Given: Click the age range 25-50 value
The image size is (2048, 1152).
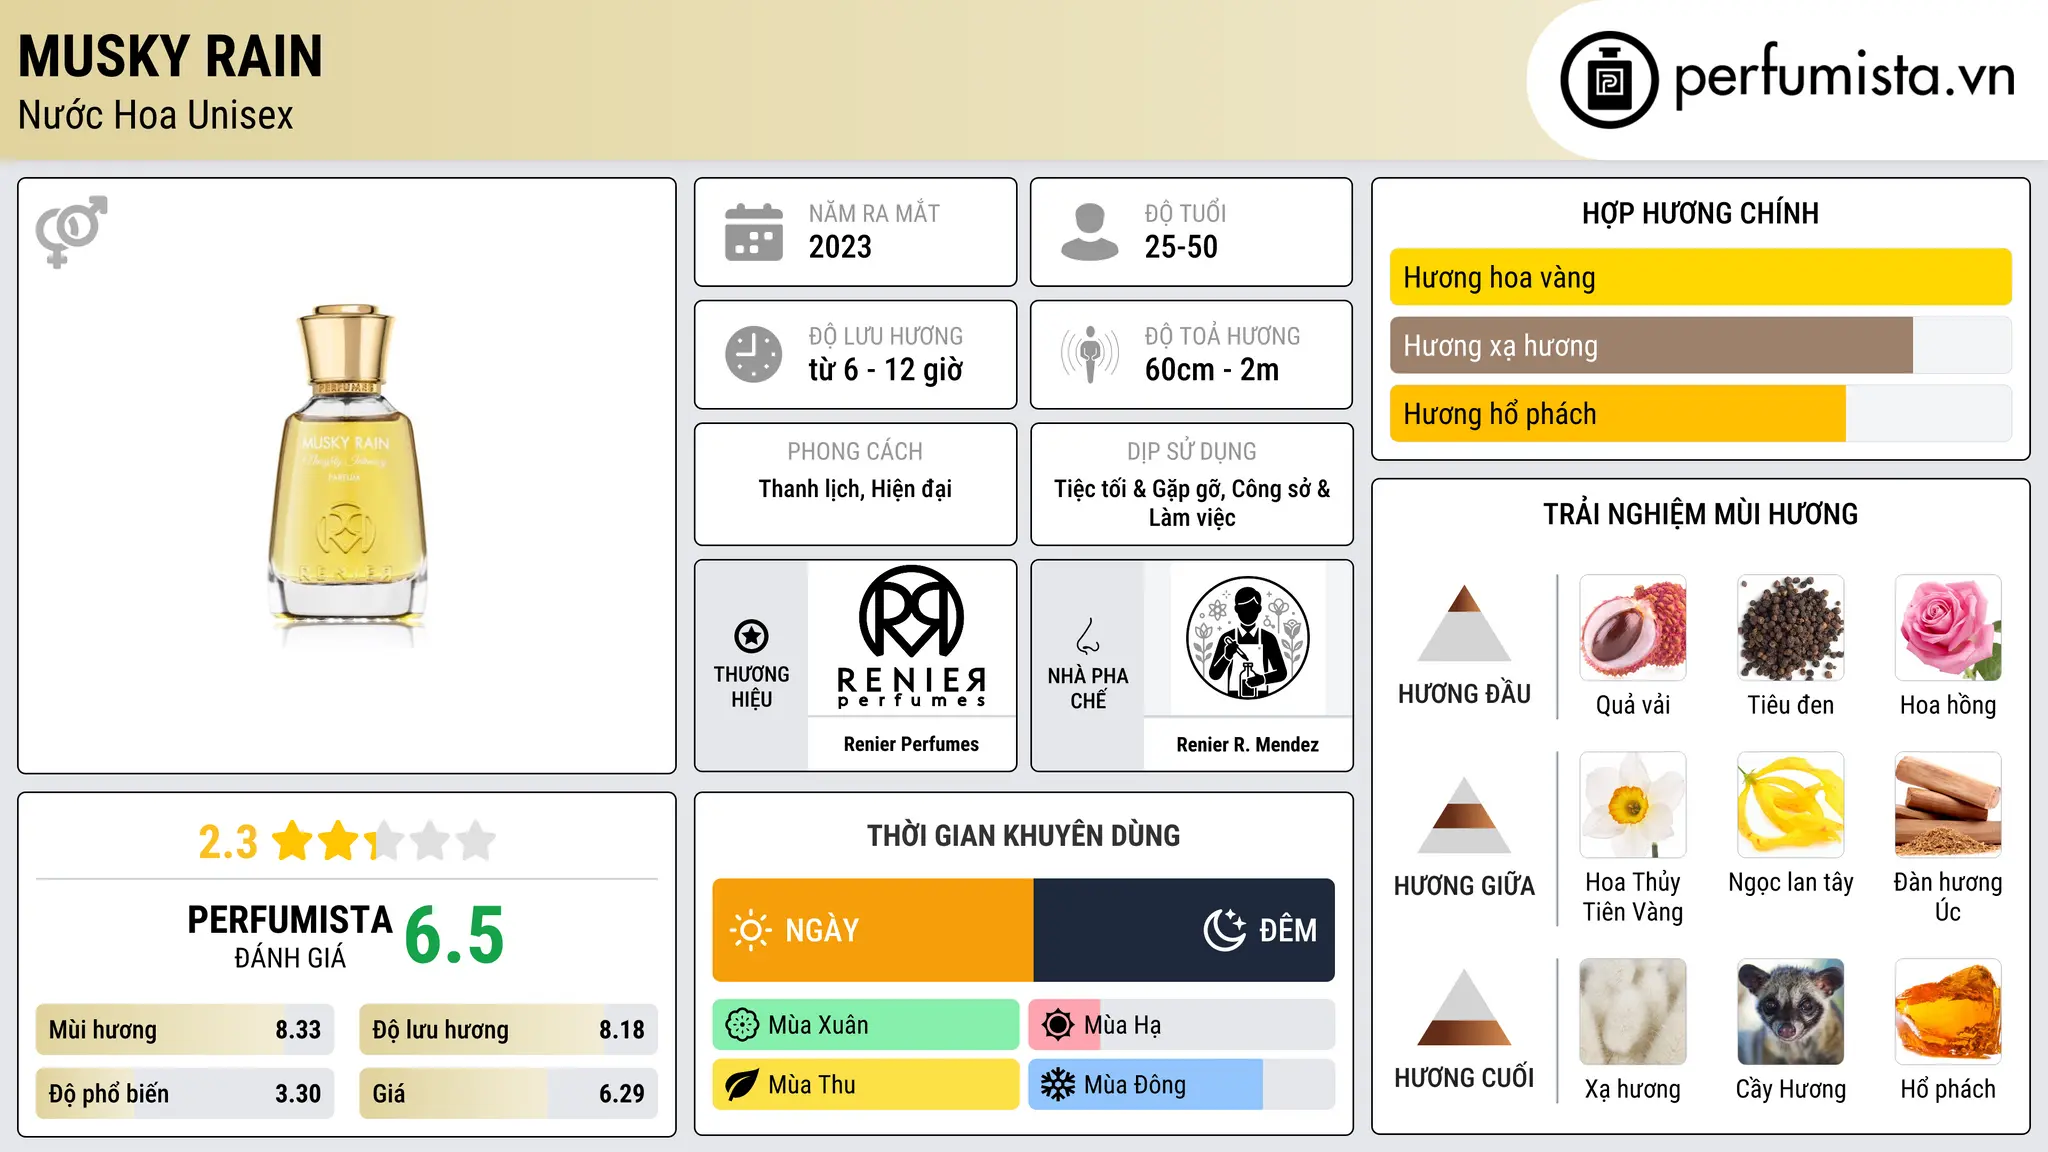Looking at the screenshot, I should (1181, 247).
